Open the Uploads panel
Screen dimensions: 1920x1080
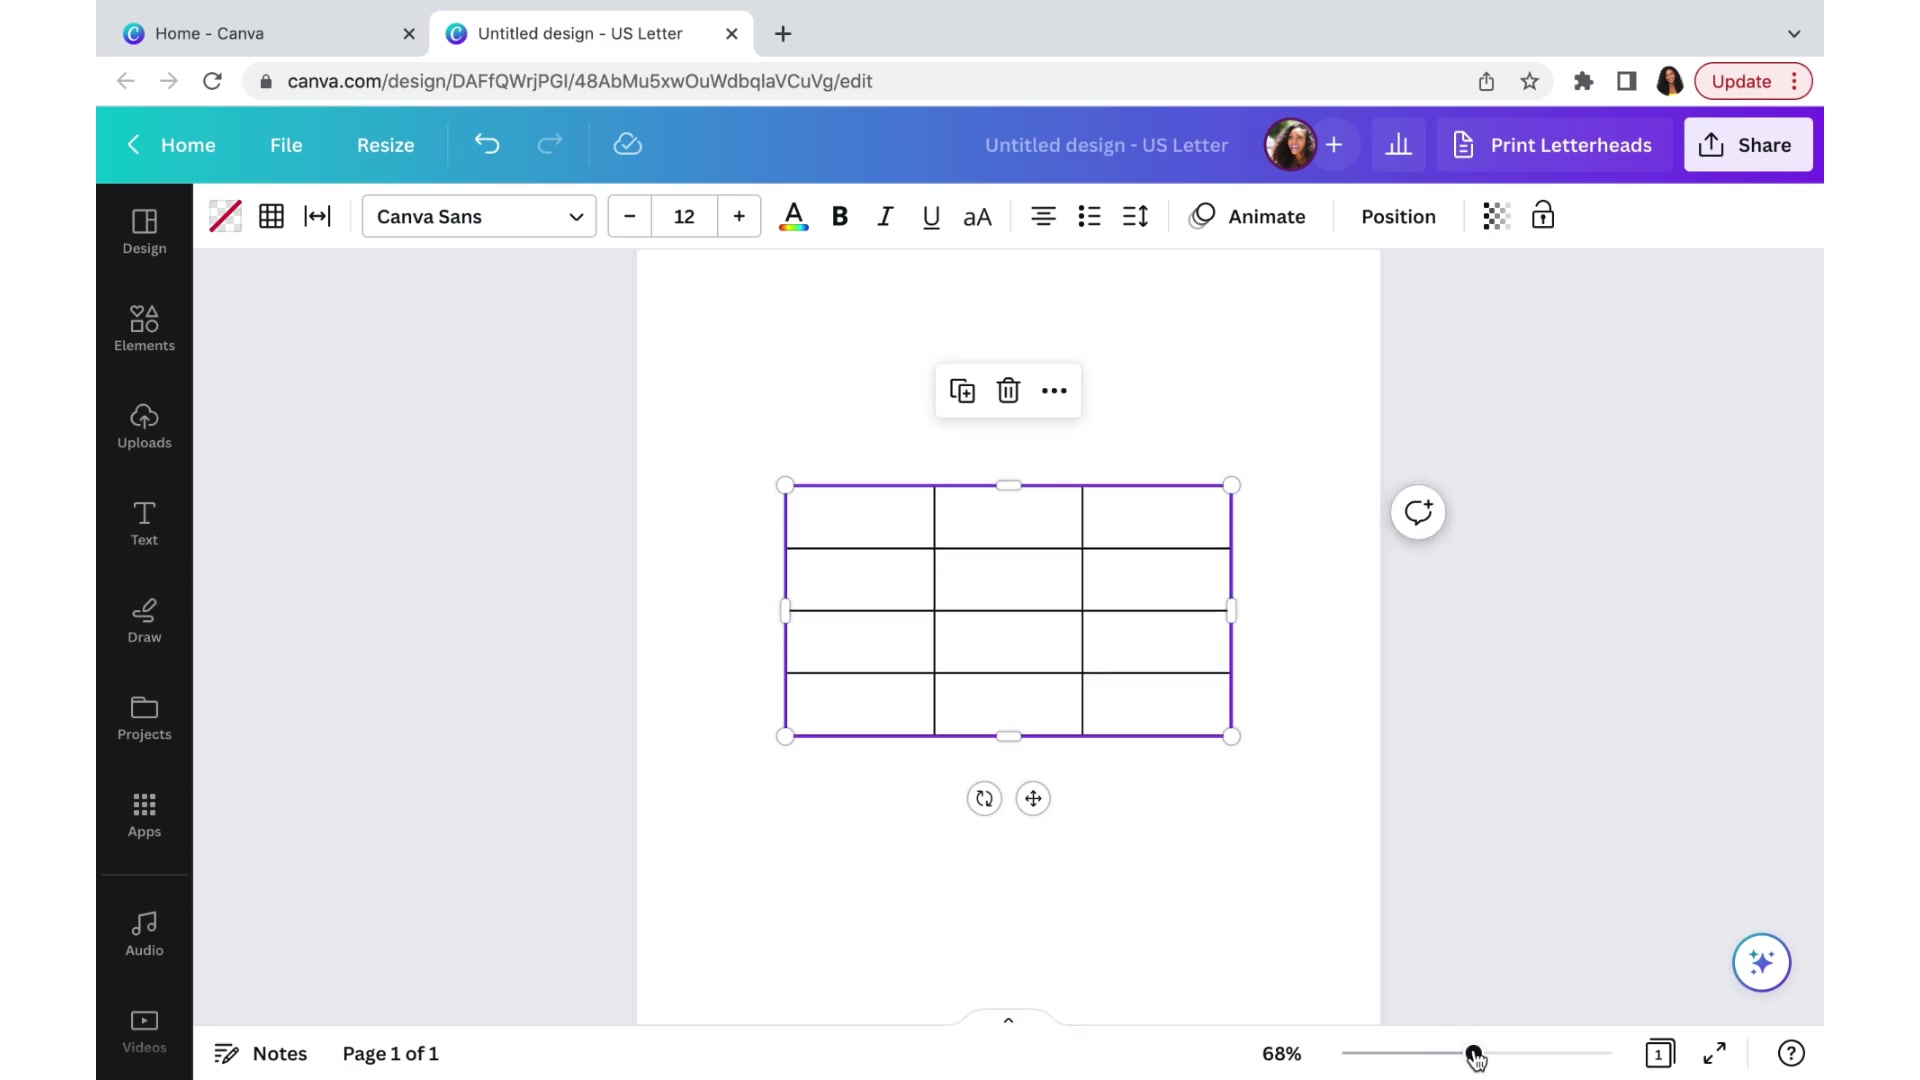143,427
